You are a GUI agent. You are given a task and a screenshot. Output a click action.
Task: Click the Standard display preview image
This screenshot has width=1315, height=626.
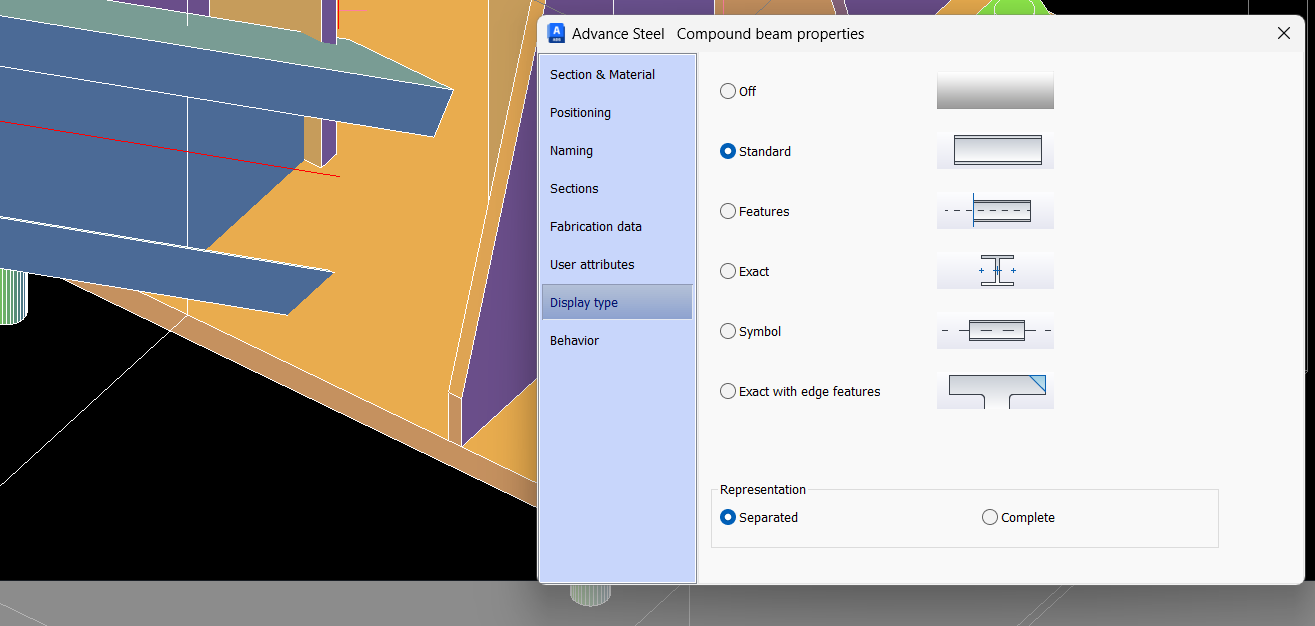pos(995,151)
